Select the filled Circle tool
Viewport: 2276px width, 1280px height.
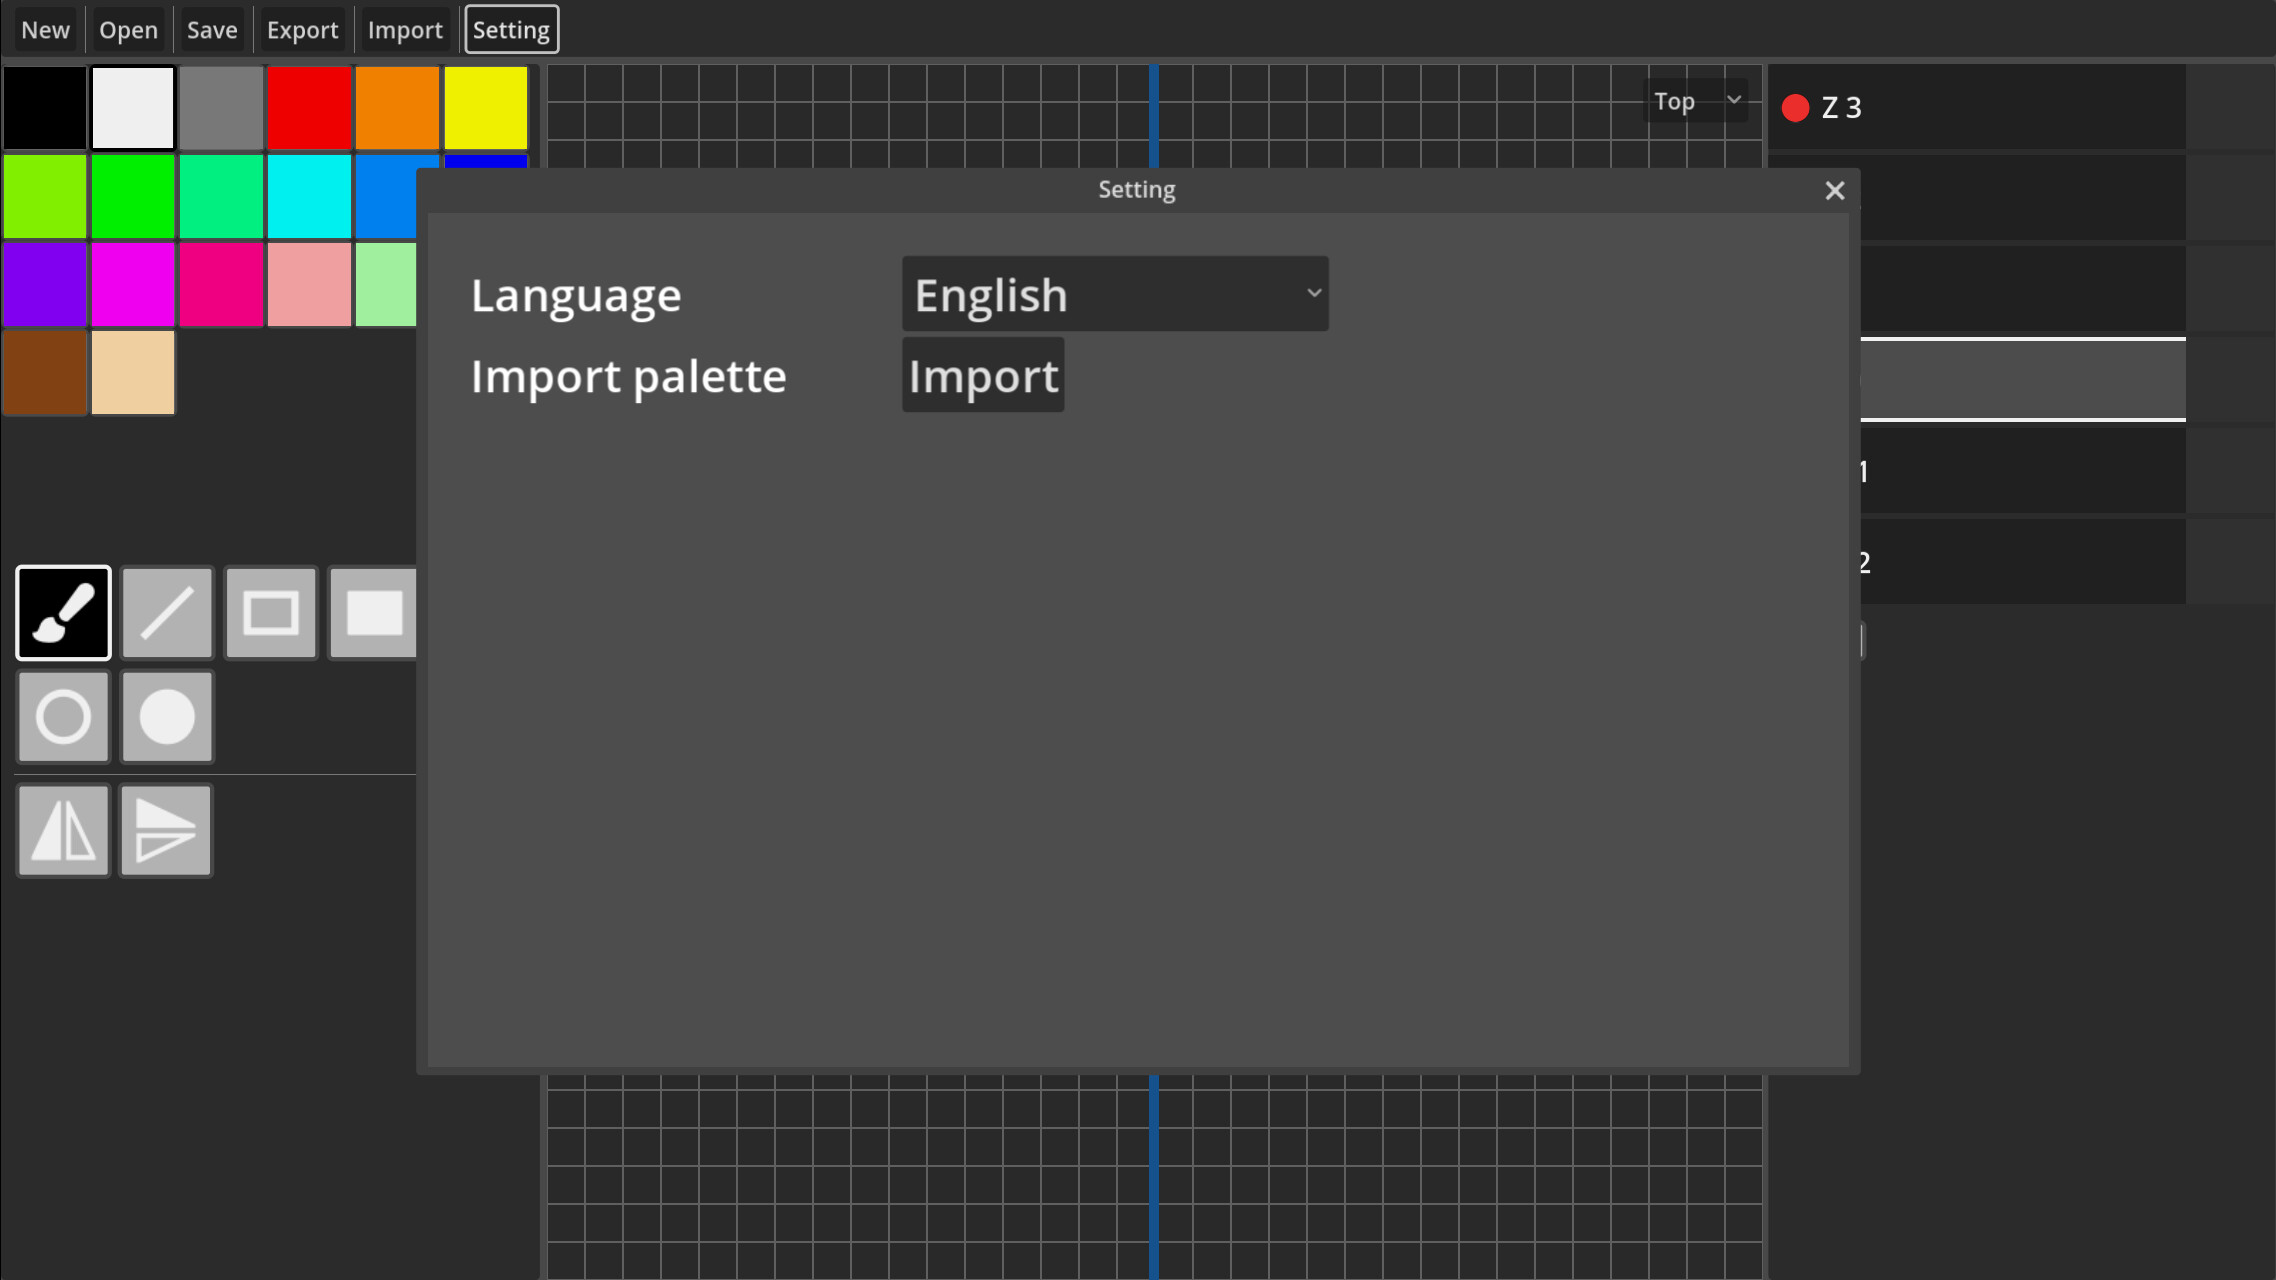tap(166, 717)
